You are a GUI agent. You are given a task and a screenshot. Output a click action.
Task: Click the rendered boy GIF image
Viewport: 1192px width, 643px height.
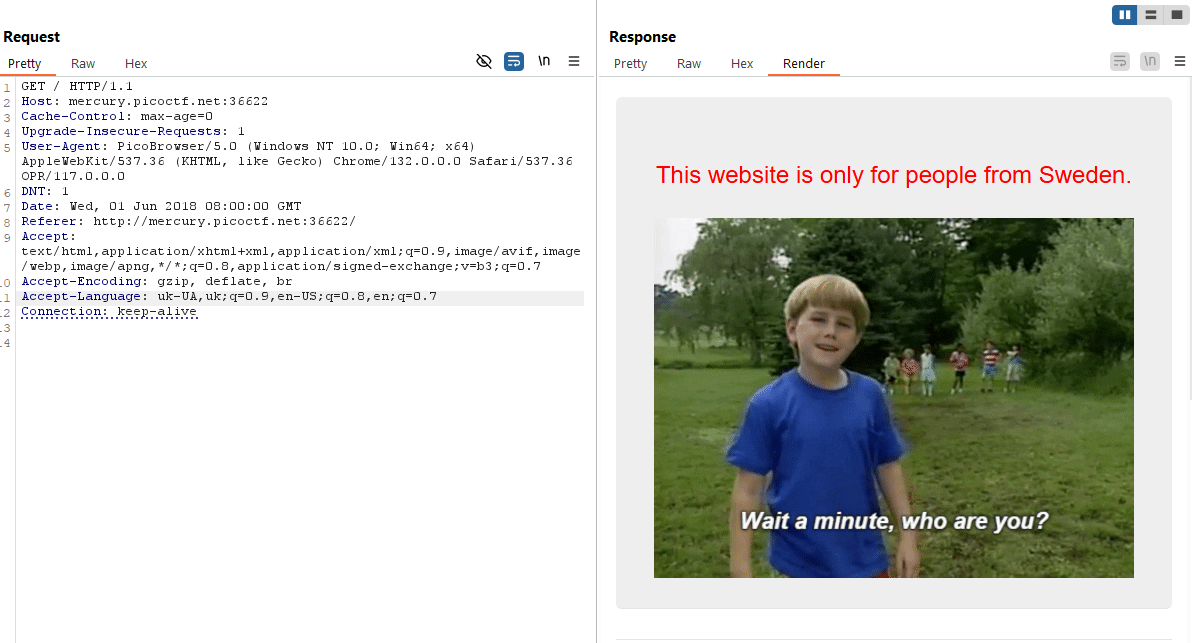coord(893,397)
